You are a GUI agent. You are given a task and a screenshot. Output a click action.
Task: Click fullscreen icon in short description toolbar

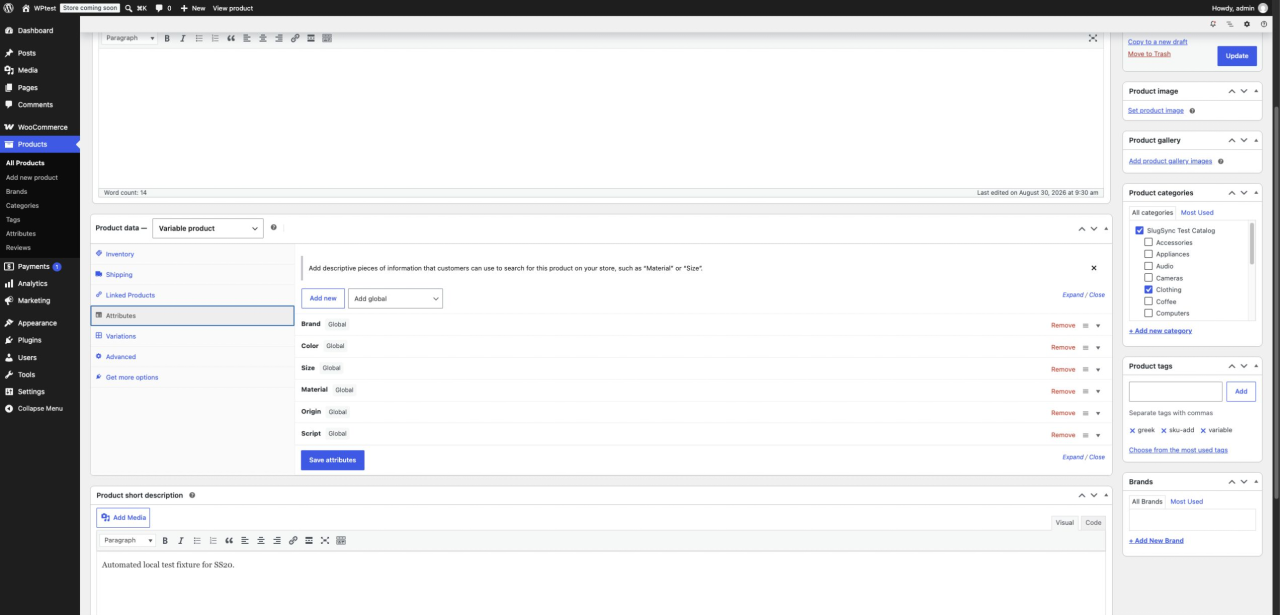tap(325, 540)
